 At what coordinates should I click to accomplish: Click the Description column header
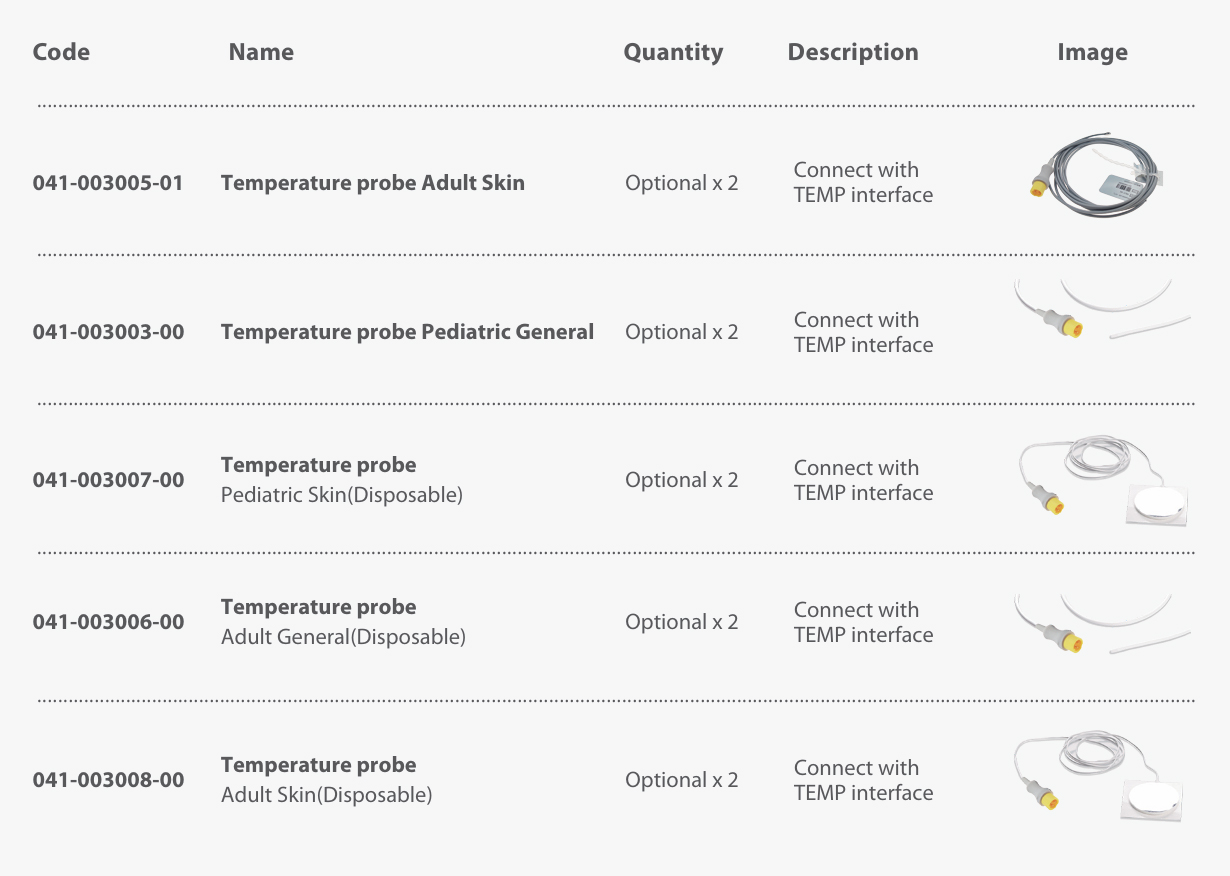tap(853, 52)
